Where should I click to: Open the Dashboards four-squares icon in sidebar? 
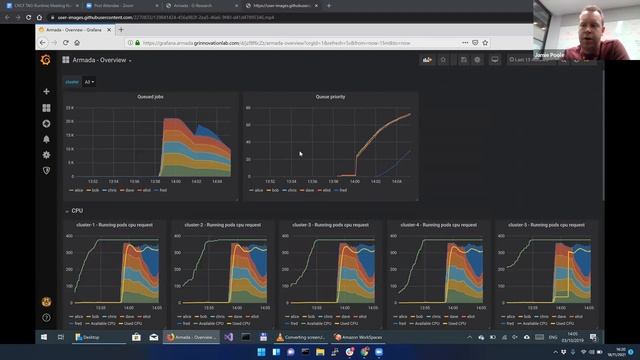point(46,108)
